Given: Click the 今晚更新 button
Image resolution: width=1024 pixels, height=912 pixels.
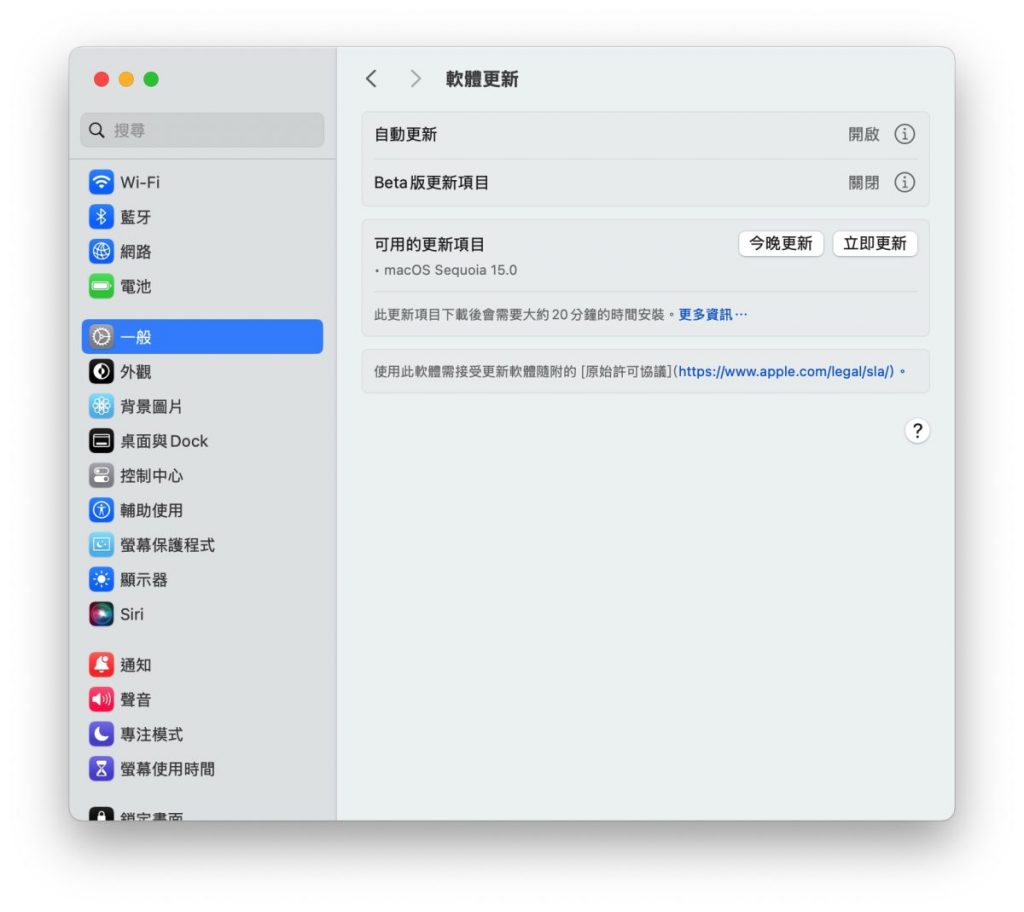Looking at the screenshot, I should click(x=781, y=244).
